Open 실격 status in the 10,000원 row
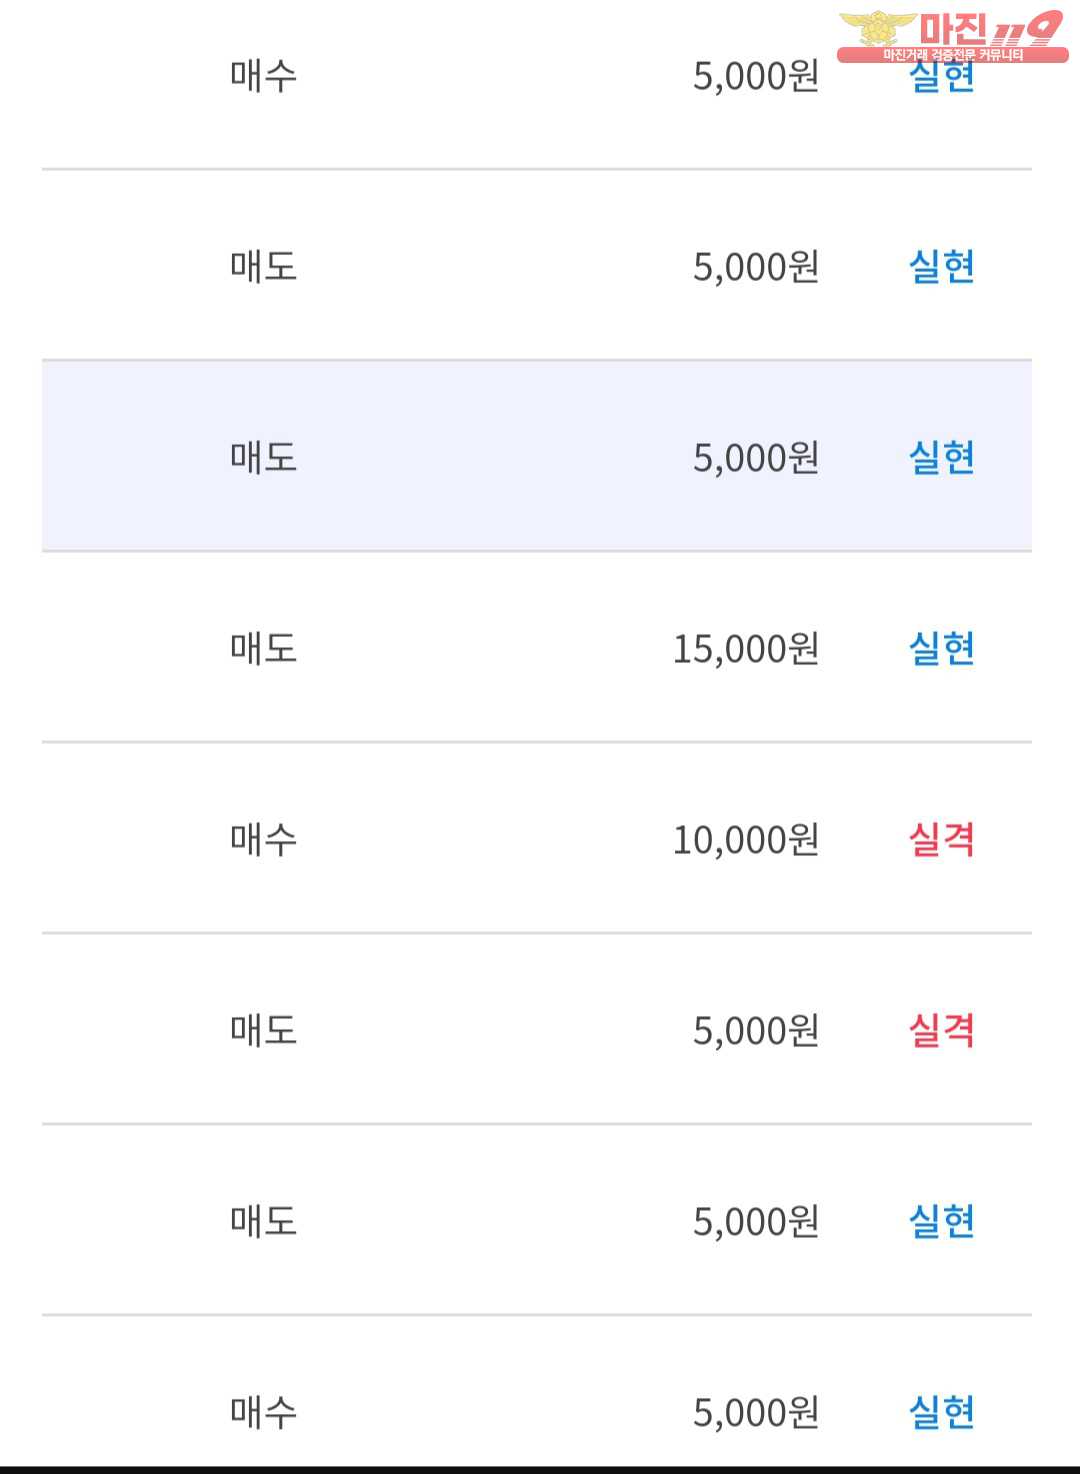The width and height of the screenshot is (1080, 1474). [941, 839]
